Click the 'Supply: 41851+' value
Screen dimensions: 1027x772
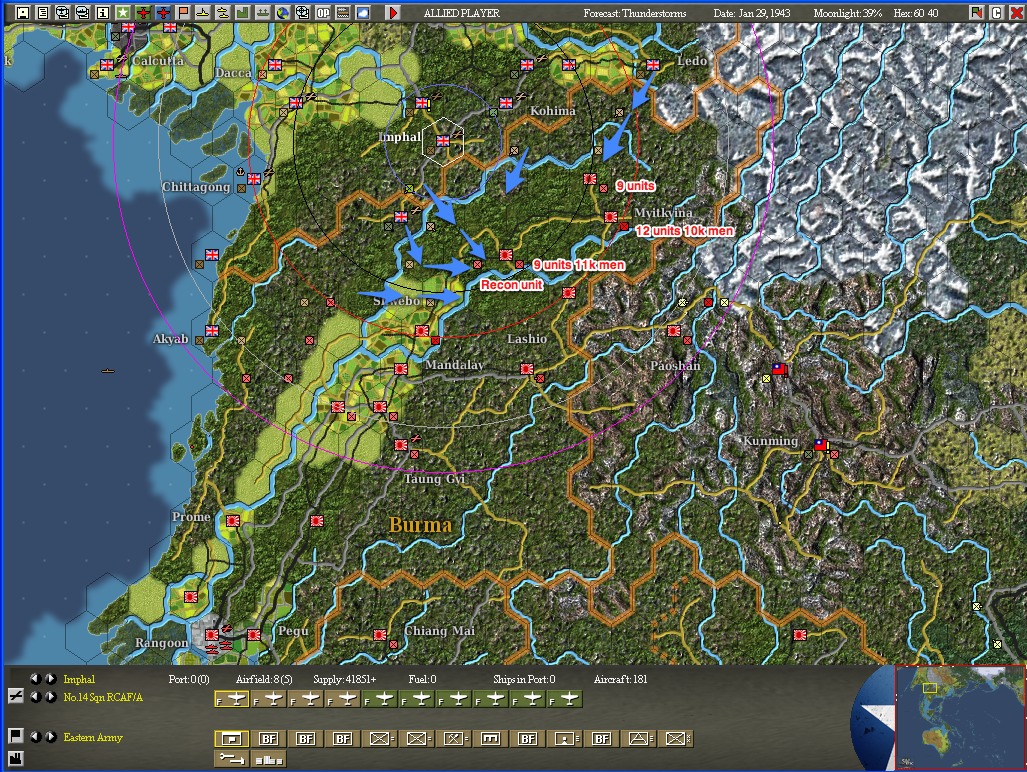point(345,679)
